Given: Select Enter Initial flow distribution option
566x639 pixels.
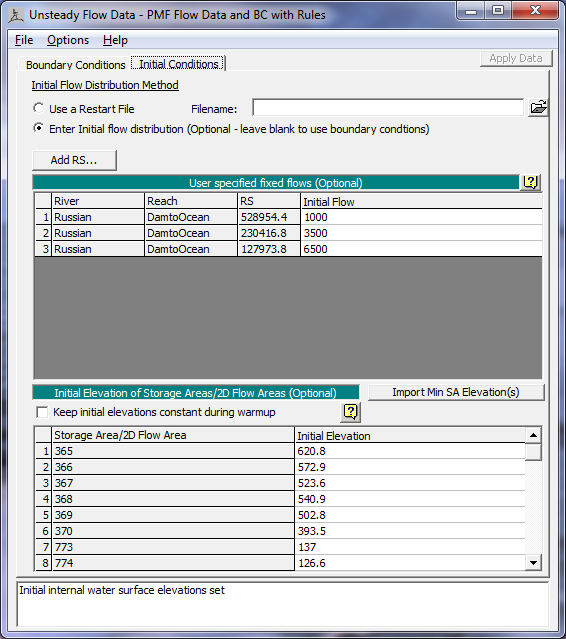Looking at the screenshot, I should click(39, 128).
